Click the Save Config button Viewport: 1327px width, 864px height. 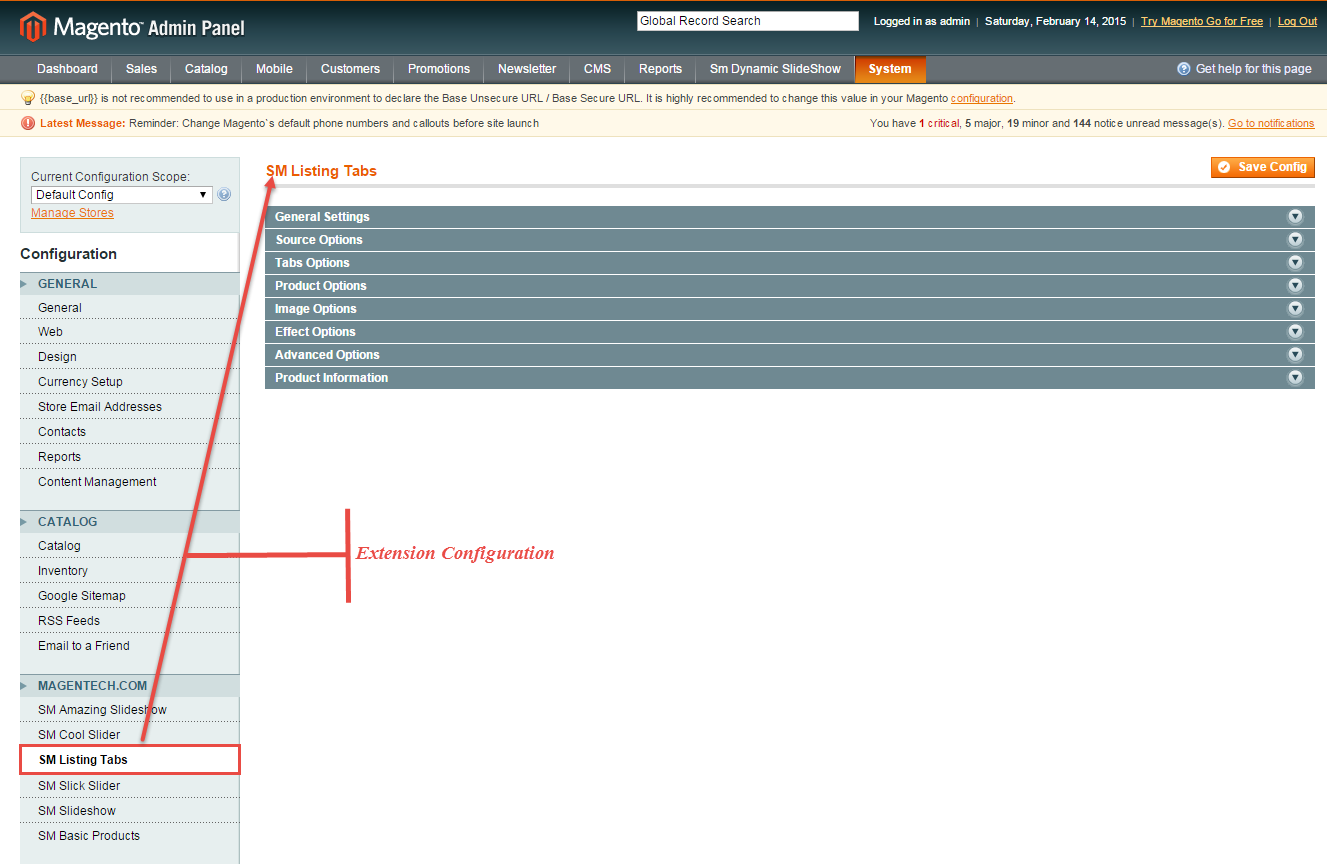pyautogui.click(x=1263, y=167)
